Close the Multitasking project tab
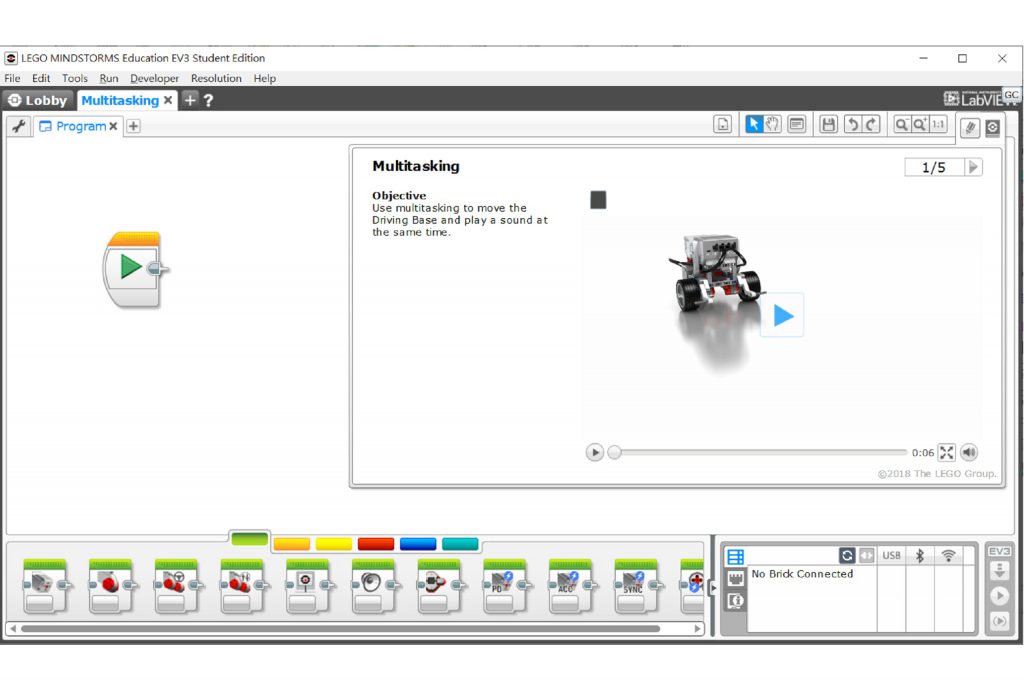The image size is (1024, 683). pos(168,100)
